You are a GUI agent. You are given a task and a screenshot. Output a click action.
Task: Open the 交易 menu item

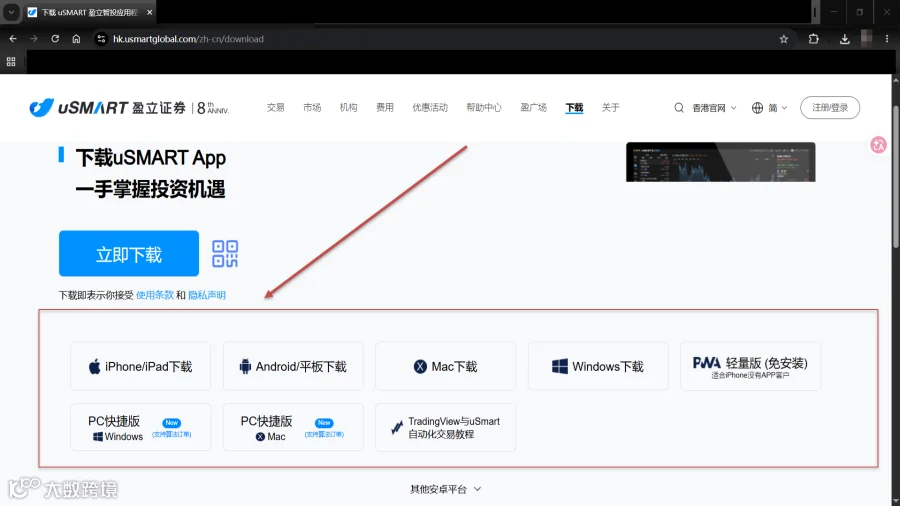(276, 107)
